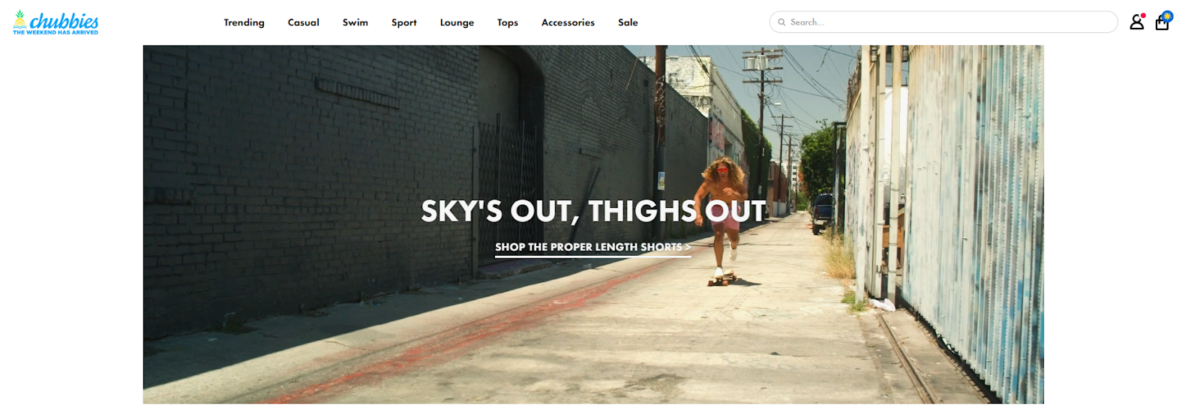Image resolution: width=1200 pixels, height=415 pixels.
Task: Click the blue cart item count badge
Action: 1167,15
